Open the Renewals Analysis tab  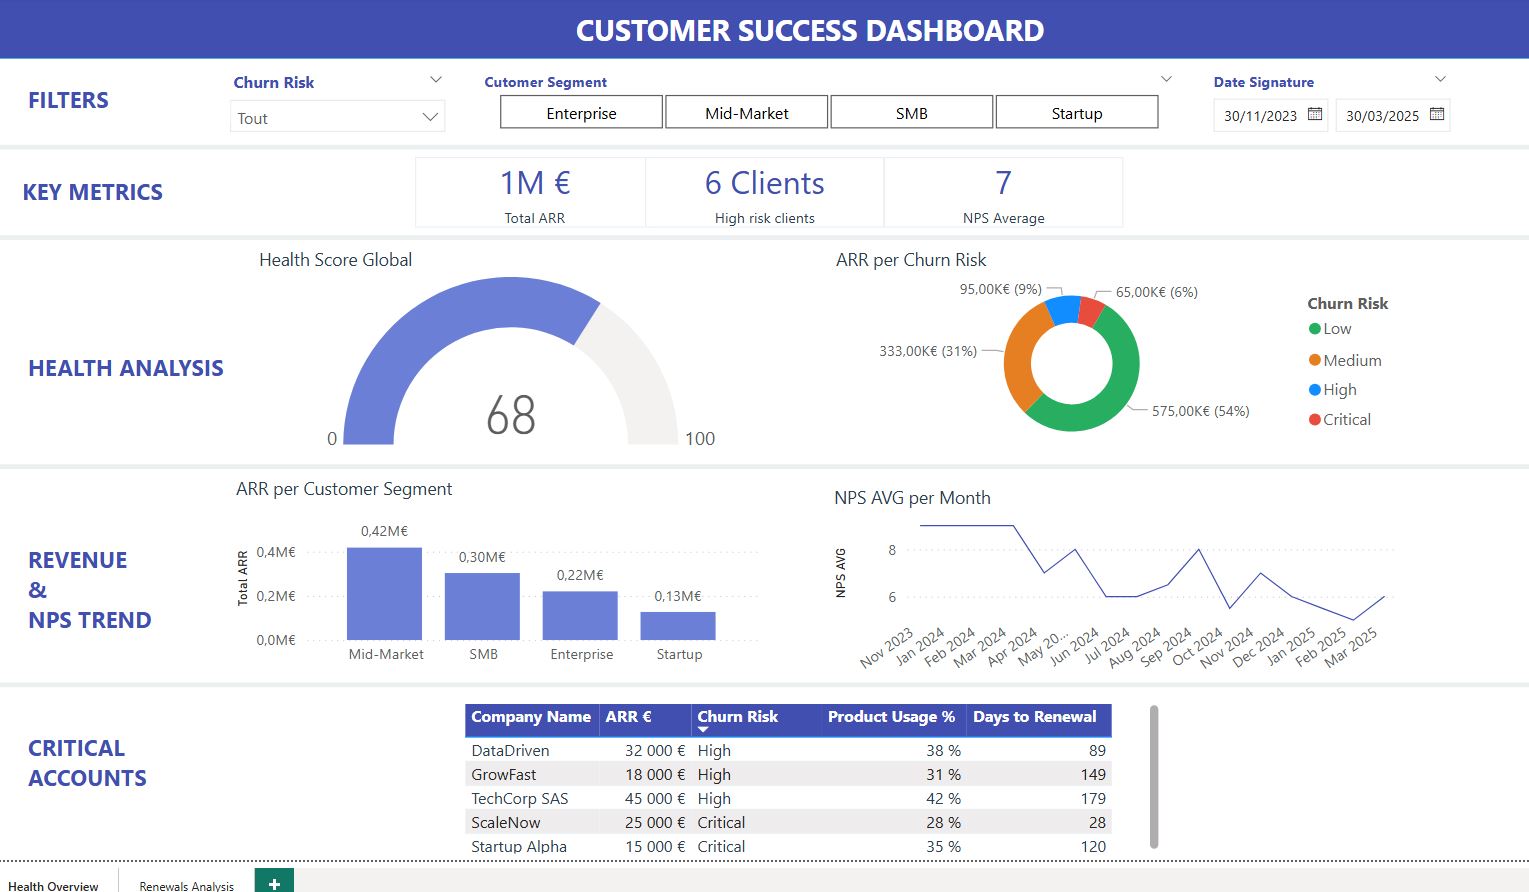tap(186, 885)
